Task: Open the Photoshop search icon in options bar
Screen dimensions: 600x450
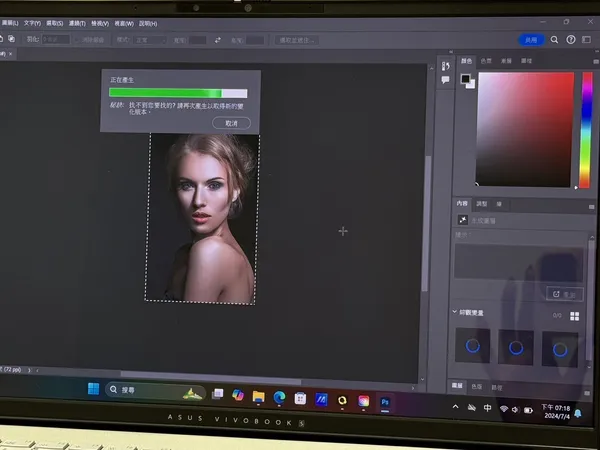Action: coord(554,39)
